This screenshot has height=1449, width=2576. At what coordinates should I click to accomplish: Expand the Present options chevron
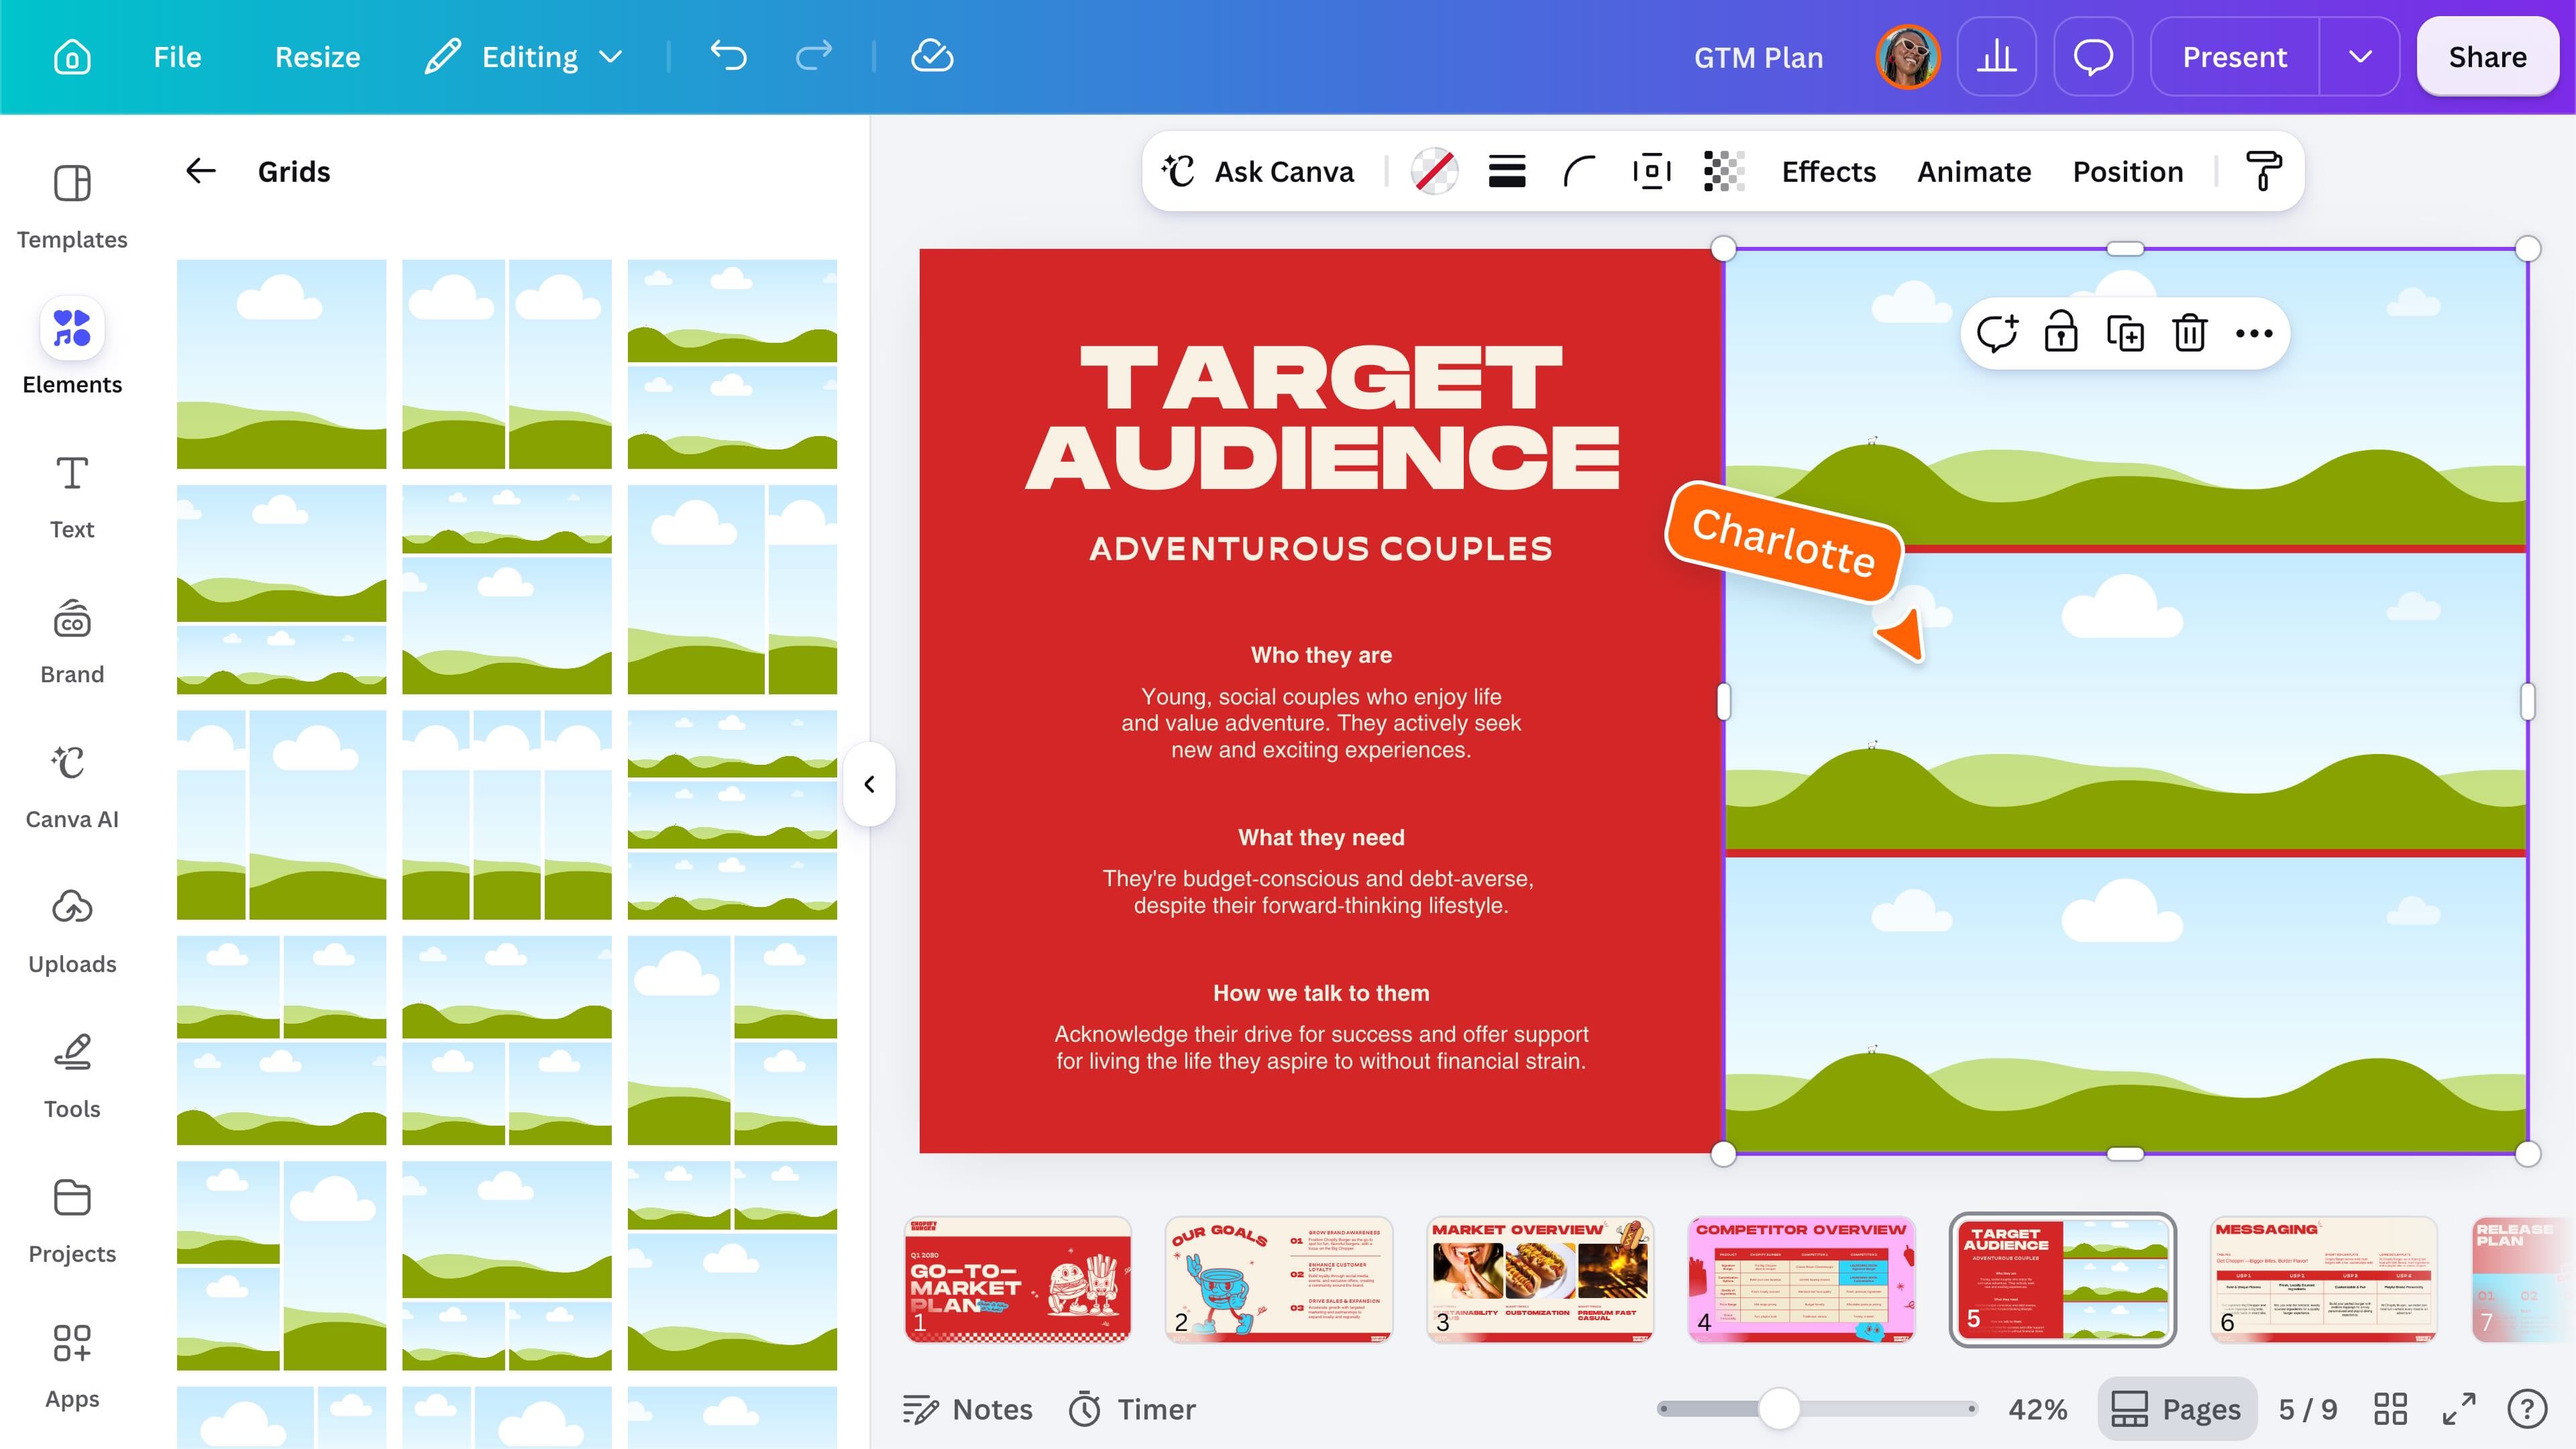pos(2360,57)
